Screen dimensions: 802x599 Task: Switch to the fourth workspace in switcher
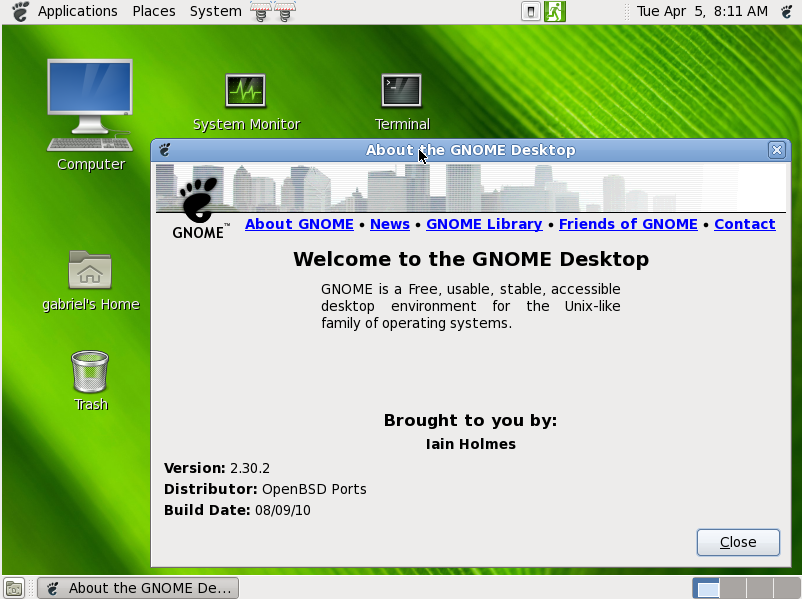787,588
